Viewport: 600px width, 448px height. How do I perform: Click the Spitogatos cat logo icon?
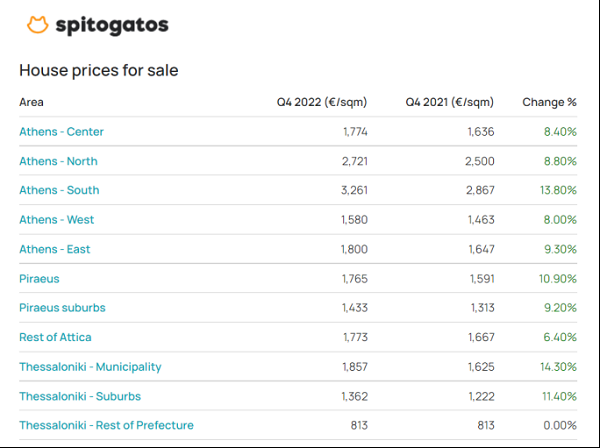coord(37,26)
